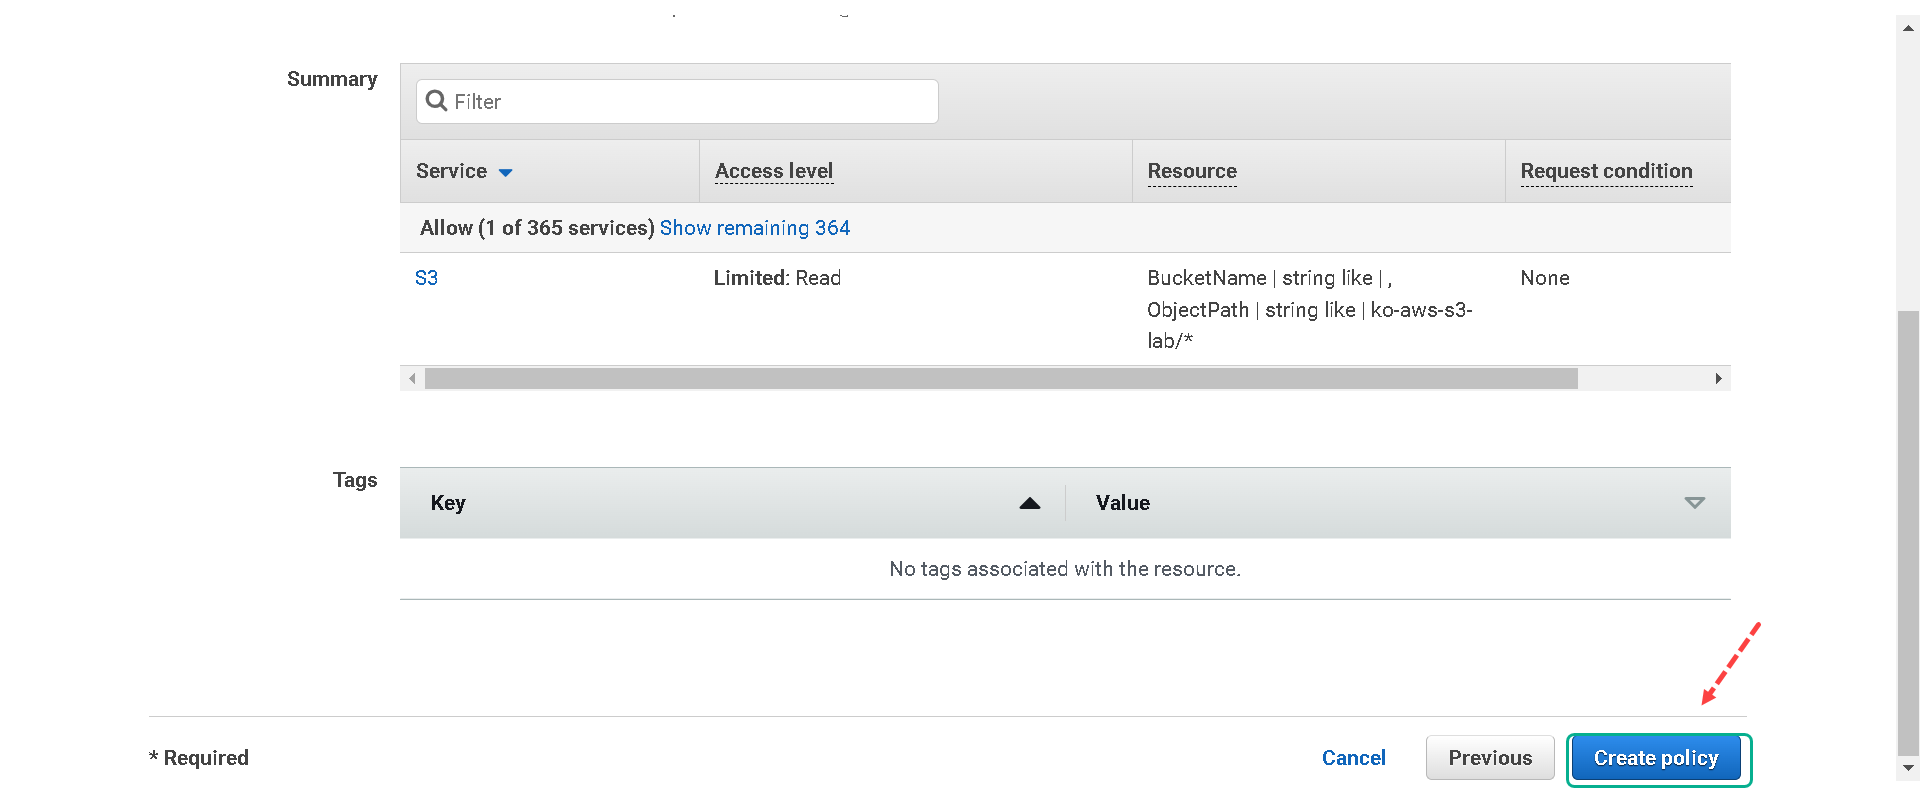Viewport: 1920px width, 788px height.
Task: Select the None request condition cell
Action: coord(1545,278)
